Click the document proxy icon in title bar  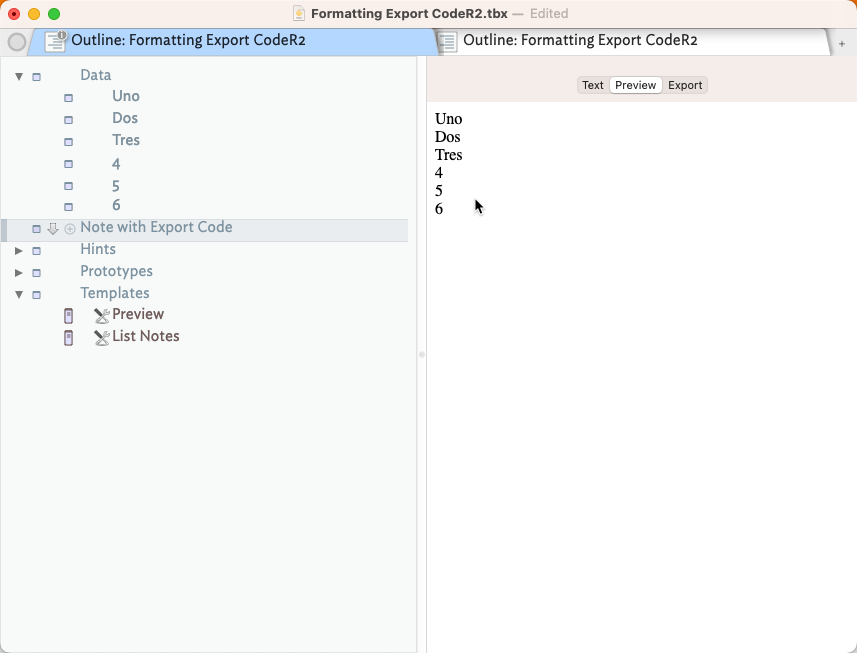coord(299,14)
